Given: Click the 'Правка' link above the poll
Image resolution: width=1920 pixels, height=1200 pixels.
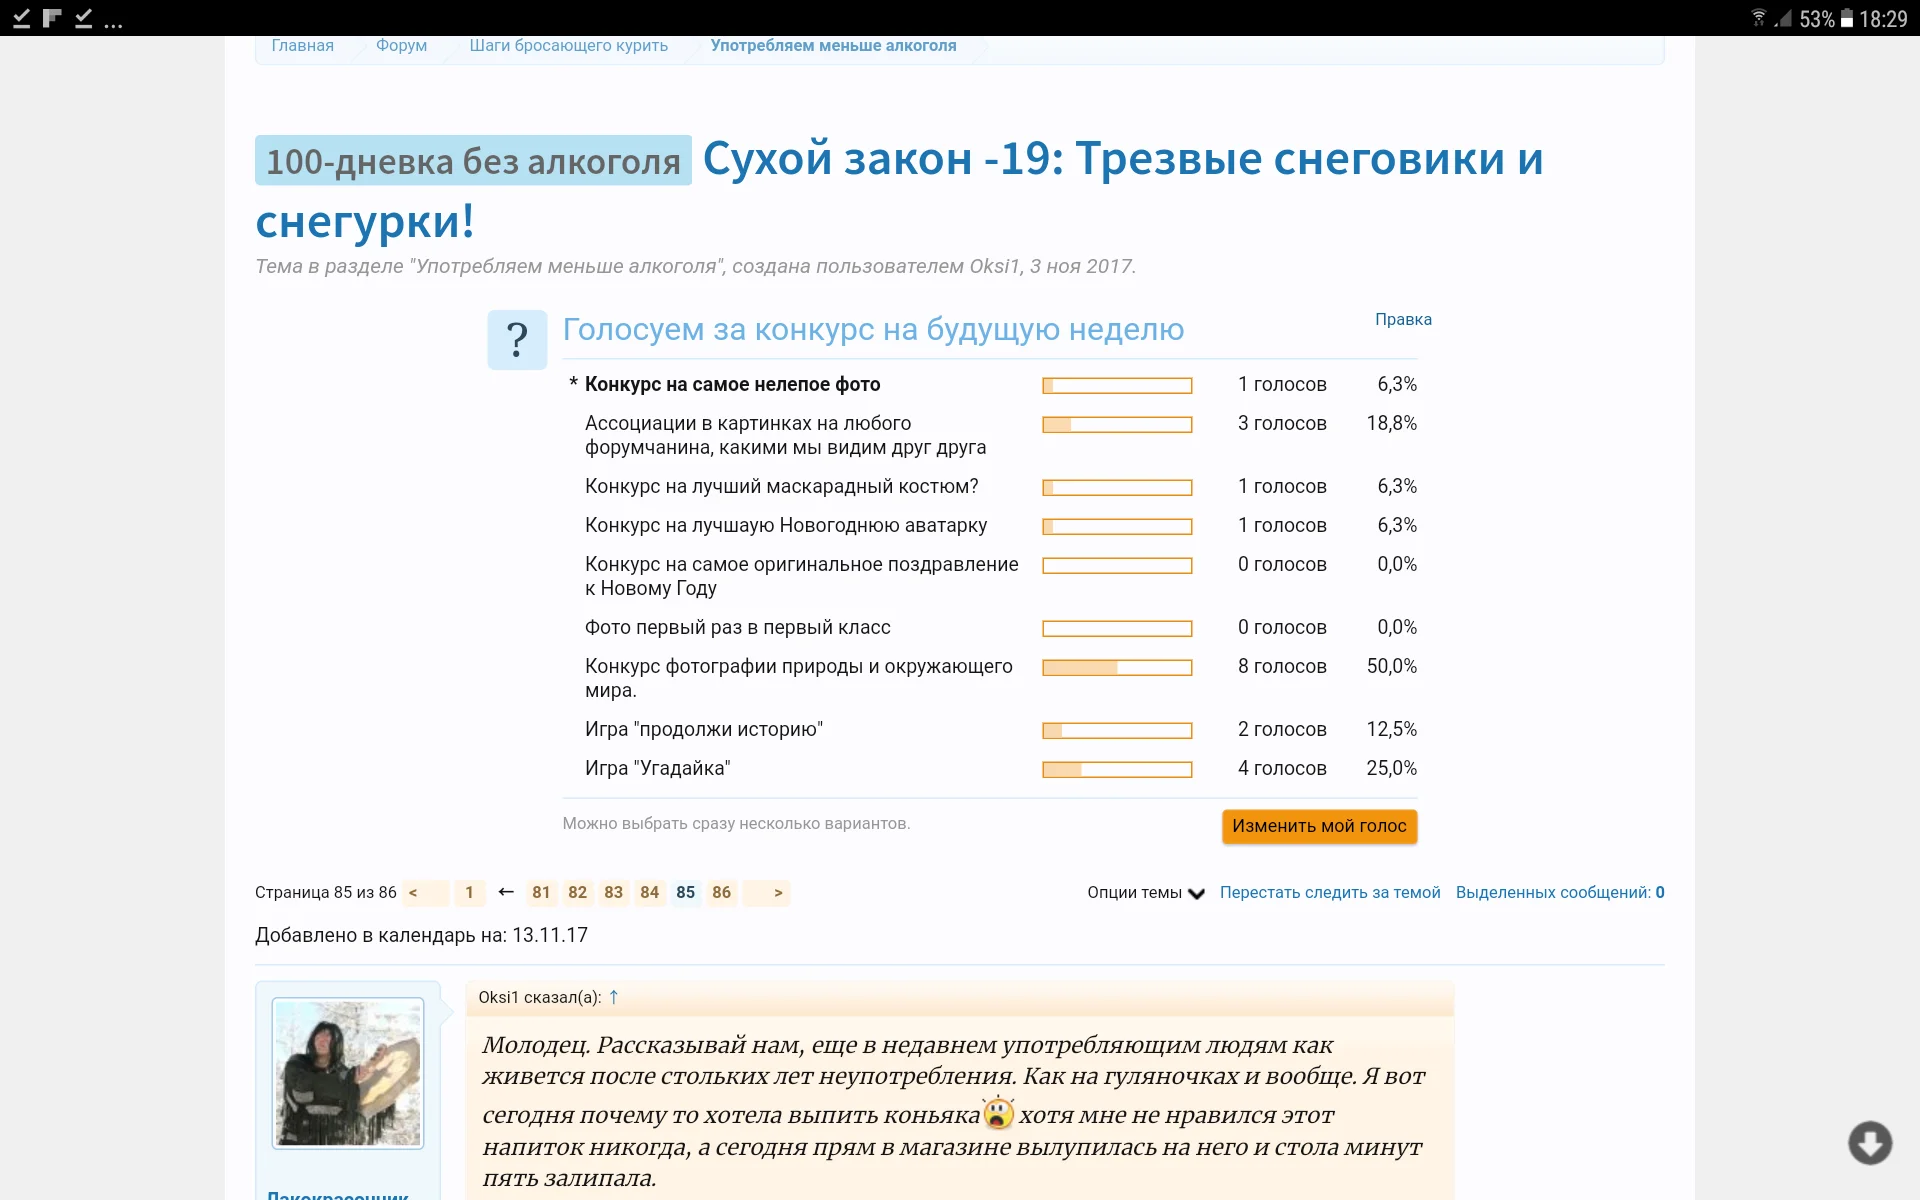Looking at the screenshot, I should (x=1403, y=318).
